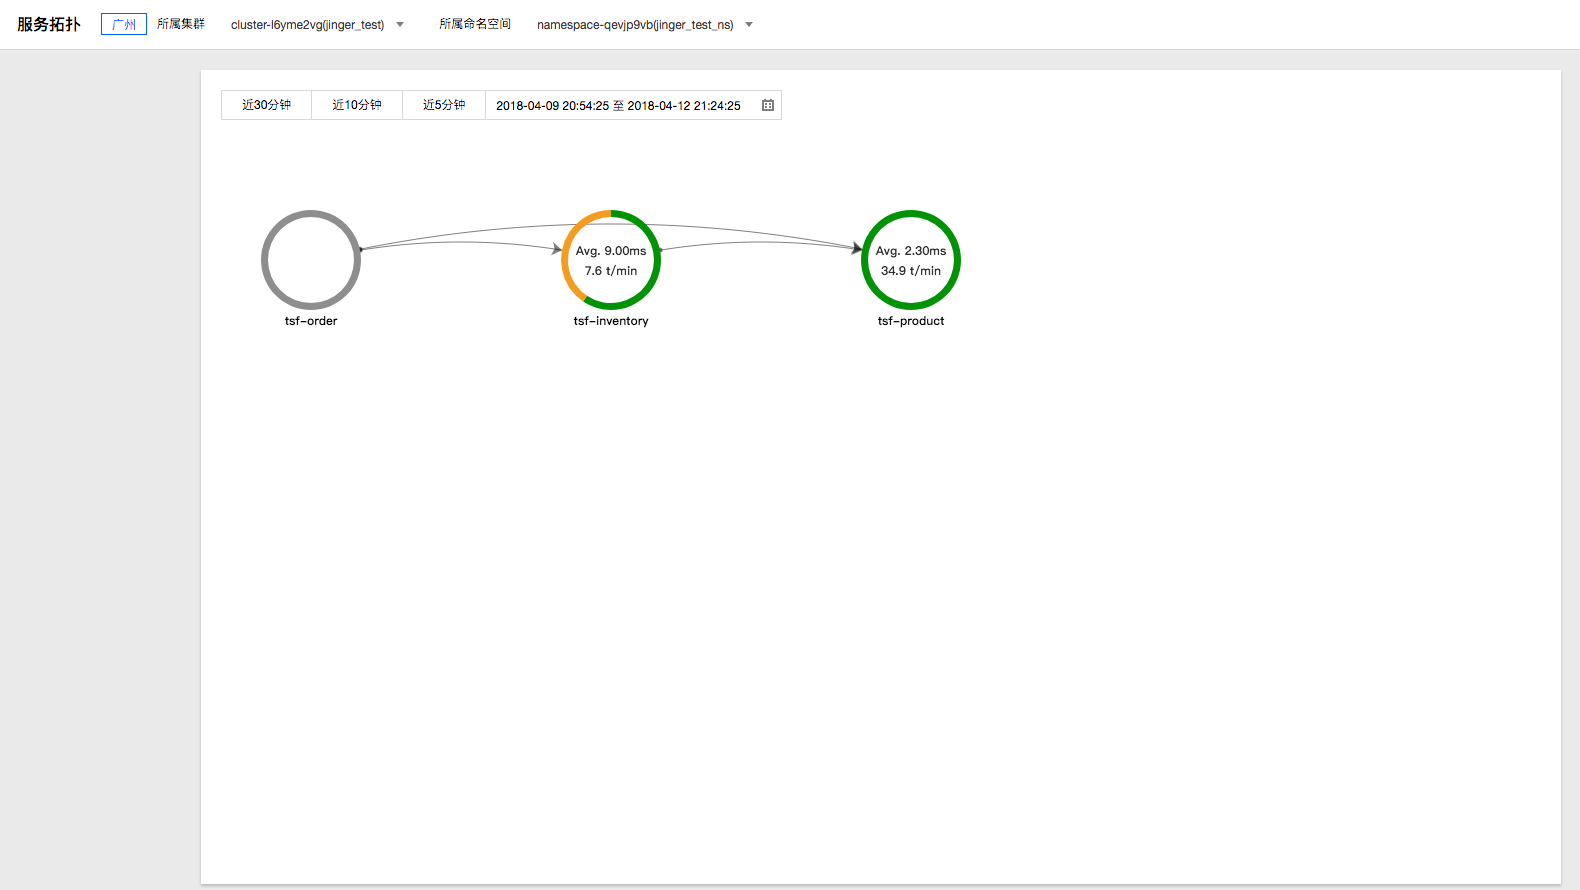The width and height of the screenshot is (1580, 890).
Task: Click the orange segment of tsf-inventory ring
Action: click(x=567, y=260)
